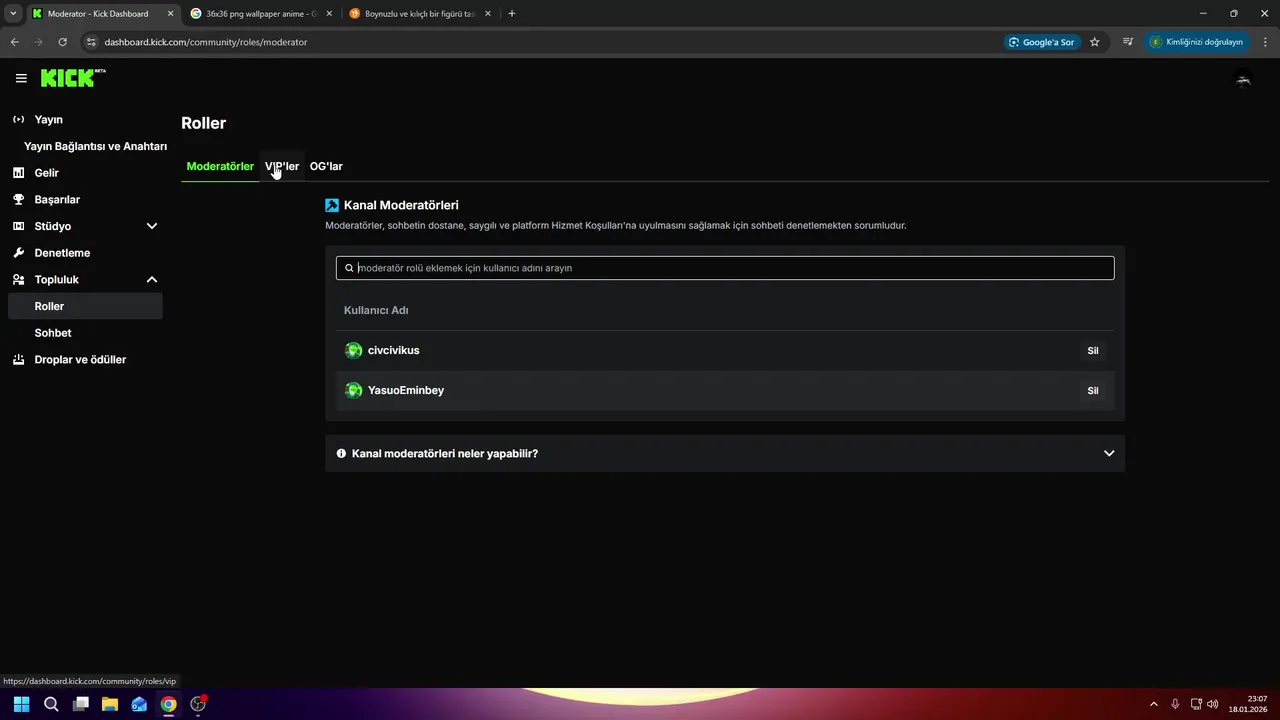Screen dimensions: 1280x720
Task: Open the profile avatar menu
Action: (1243, 79)
